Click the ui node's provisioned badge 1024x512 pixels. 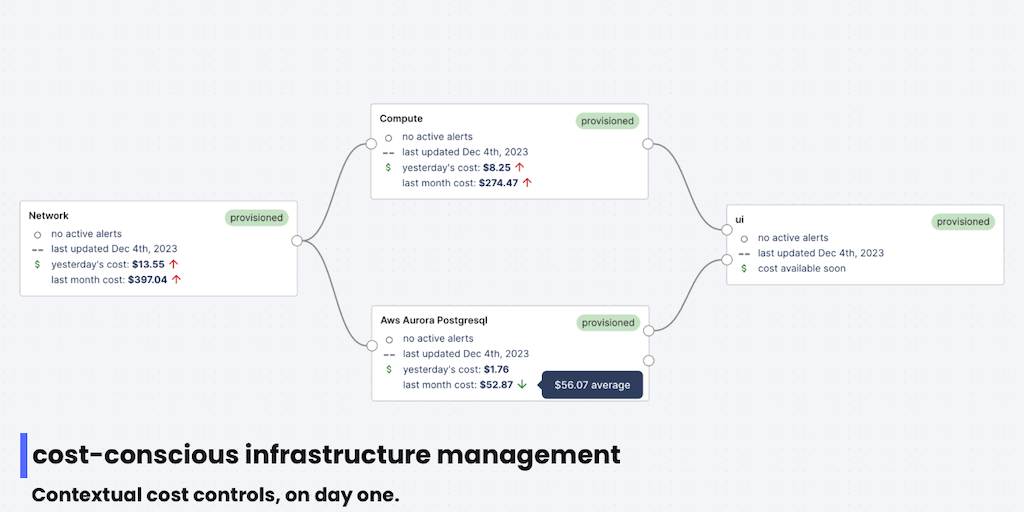point(963,222)
